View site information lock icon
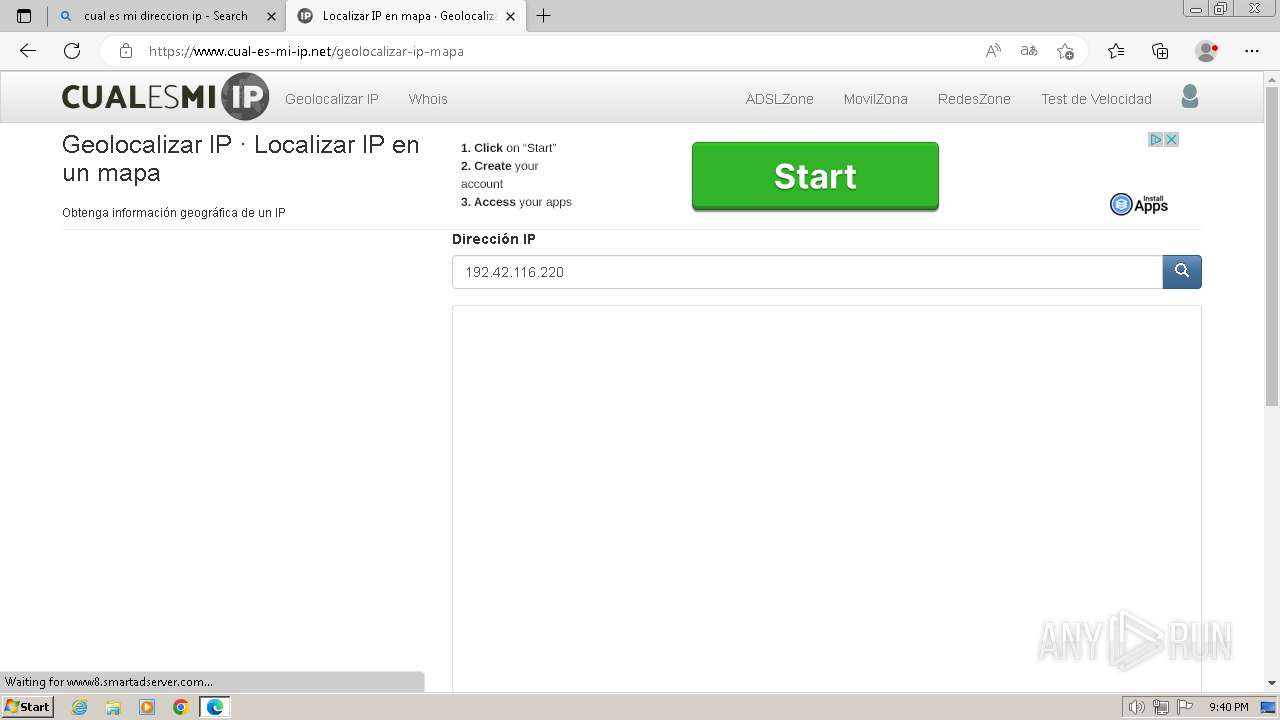Screen dimensions: 1280x720 click(x=126, y=51)
